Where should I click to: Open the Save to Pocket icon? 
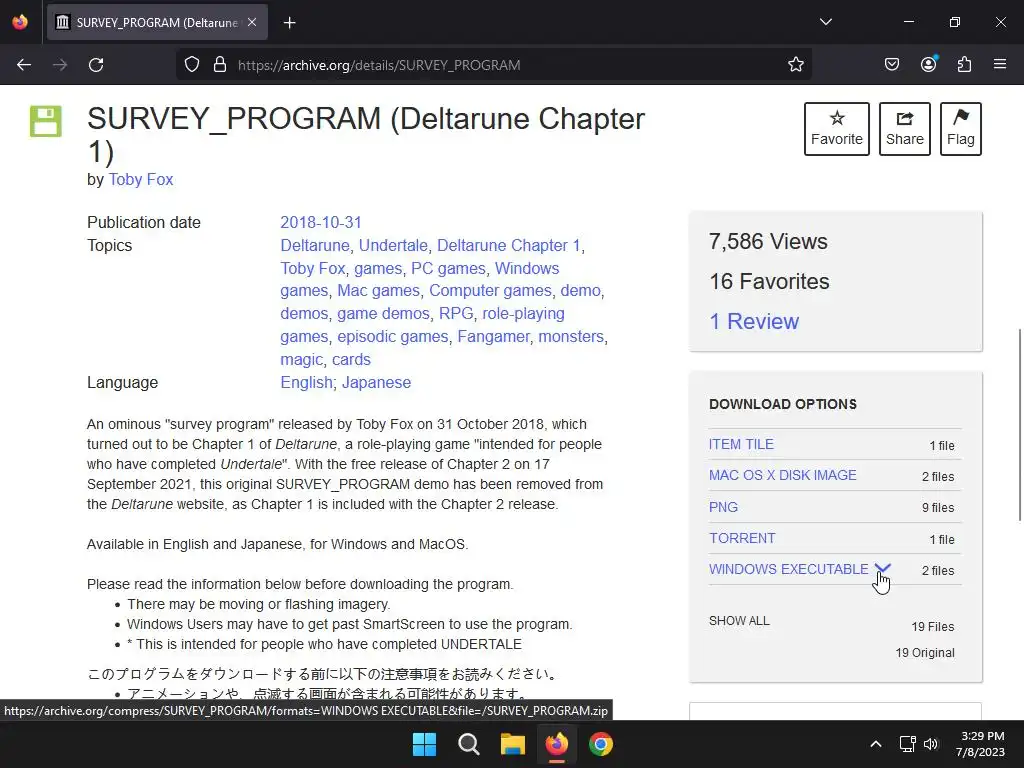click(x=892, y=65)
